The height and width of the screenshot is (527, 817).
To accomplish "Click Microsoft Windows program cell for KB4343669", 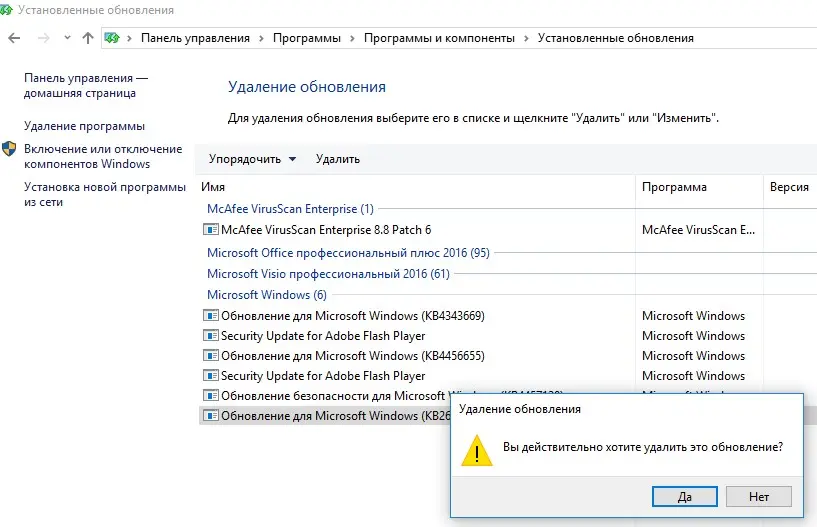I will (694, 315).
